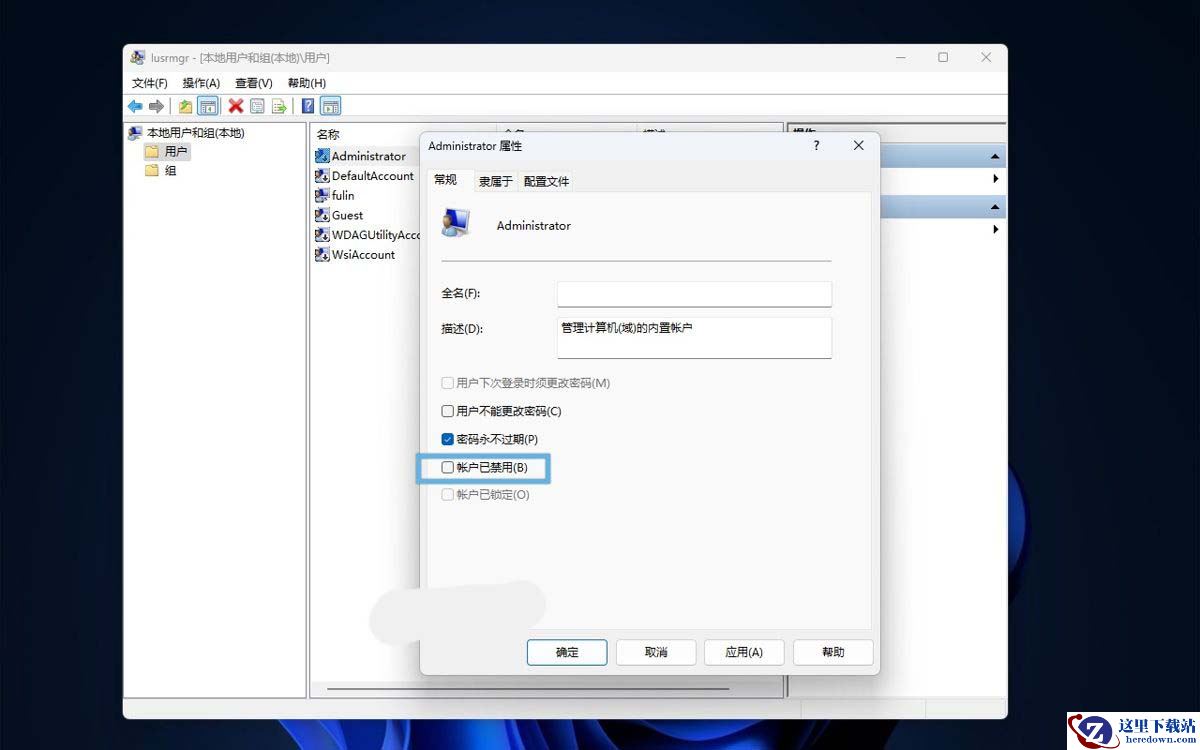This screenshot has width=1200, height=750.
Task: Select 本地用户和组(本地) root node
Action: point(187,133)
